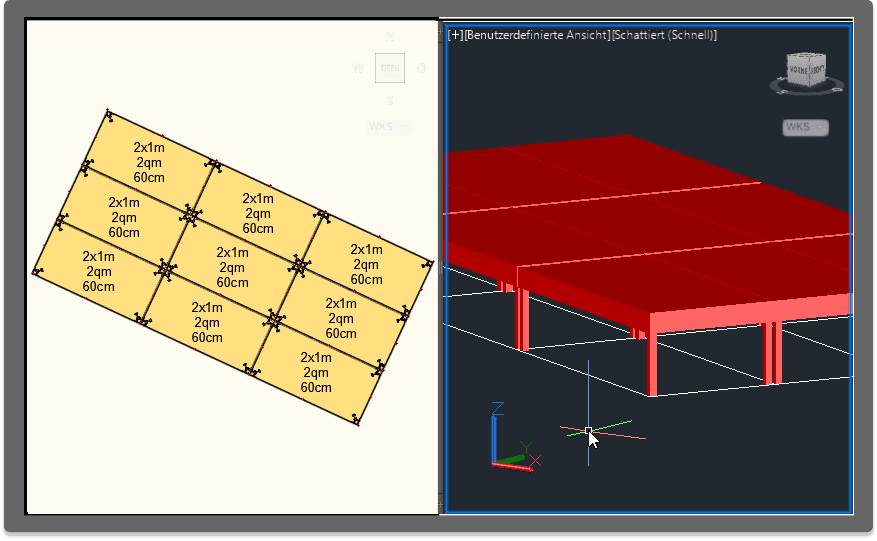Click the VORNE face of the 3D ViewCube
The width and height of the screenshot is (877, 541).
point(799,72)
